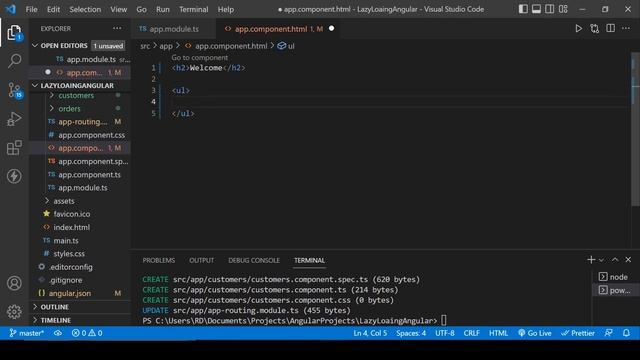Click UTF-8 encoding in status bar

tap(444, 333)
